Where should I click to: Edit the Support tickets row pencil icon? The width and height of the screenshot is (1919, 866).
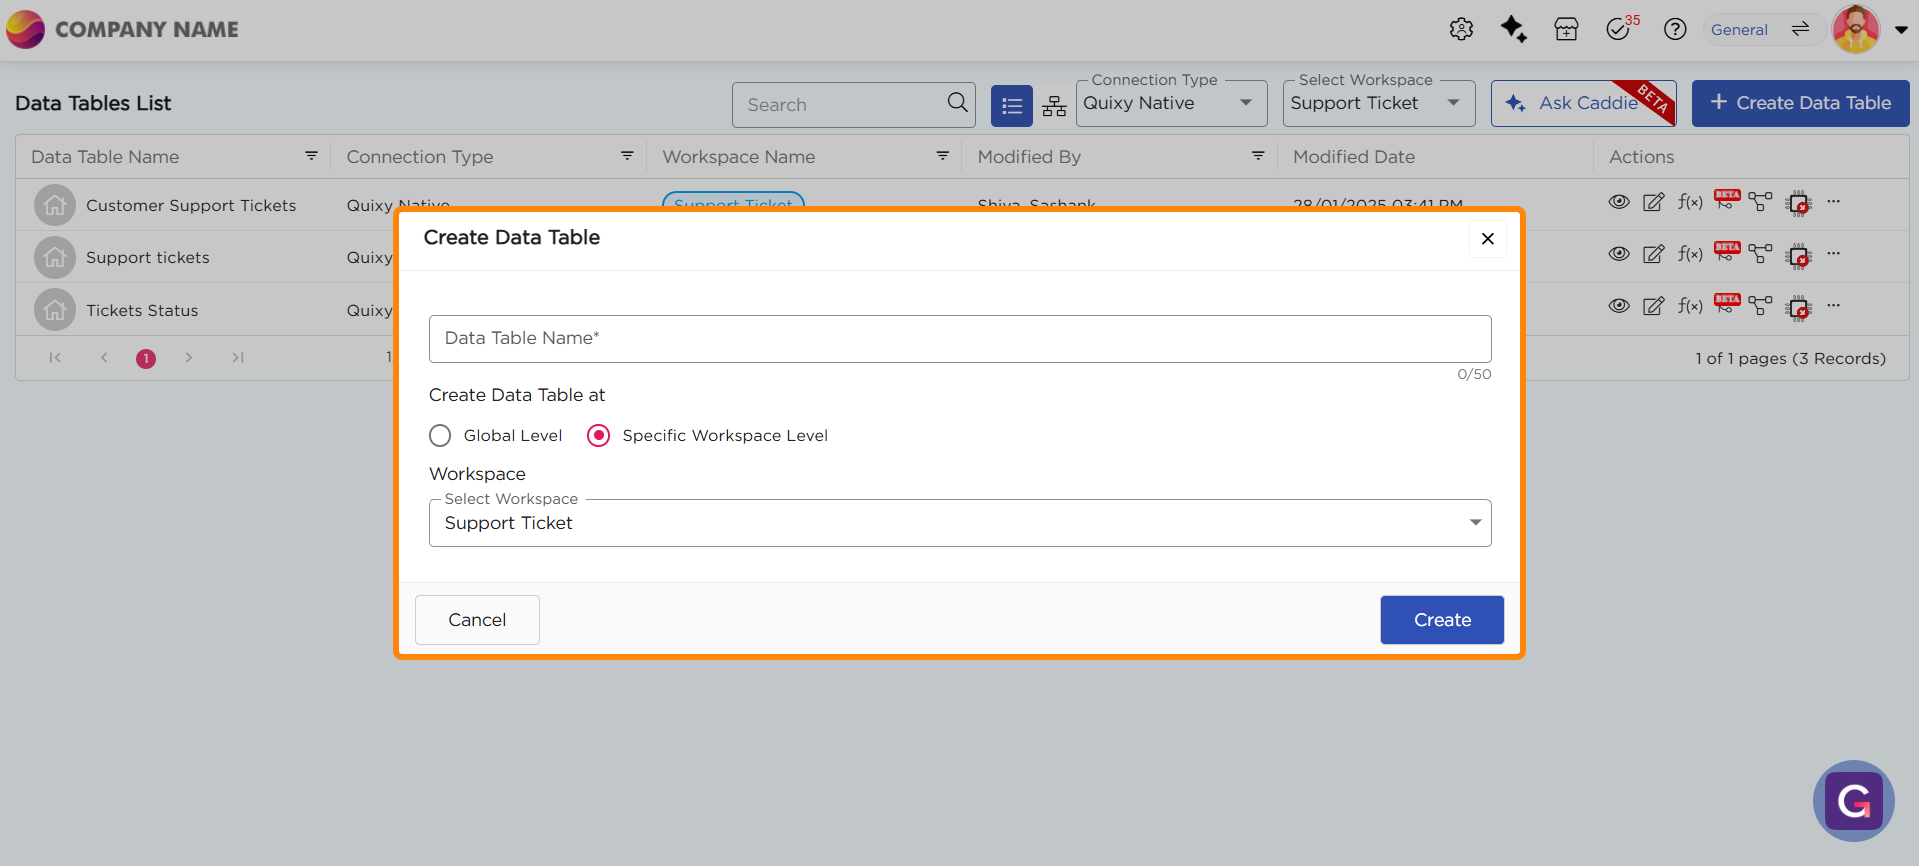coord(1654,254)
